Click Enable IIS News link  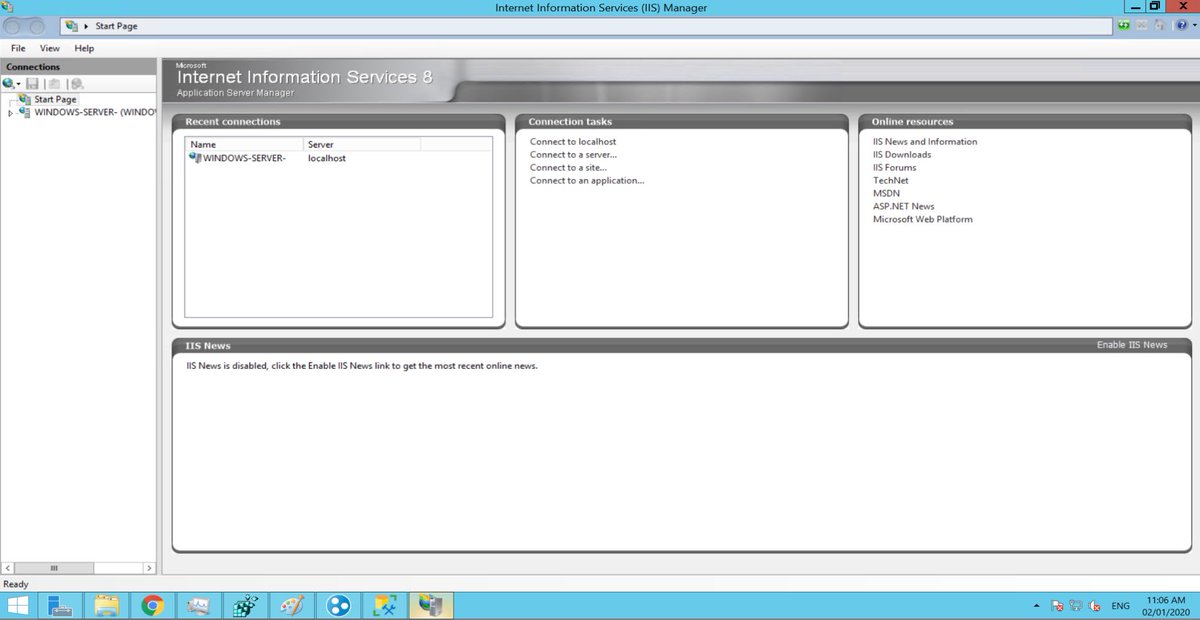click(1132, 345)
